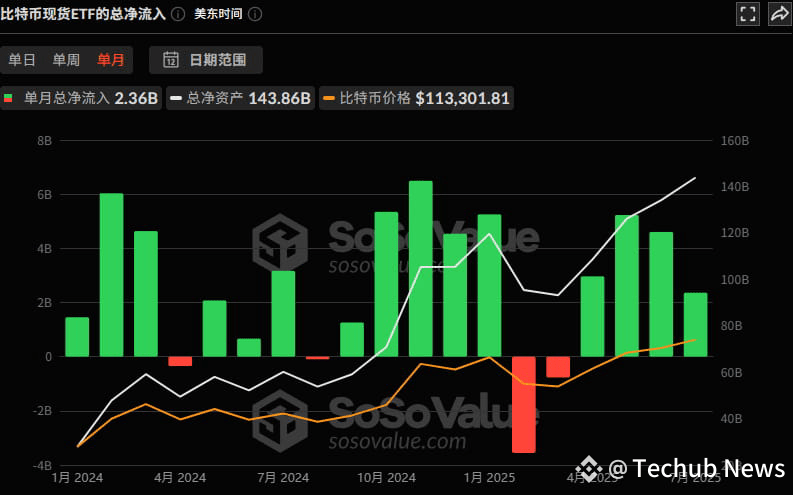This screenshot has width=793, height=495.
Task: Click the left axis label 6B
Action: click(45, 195)
